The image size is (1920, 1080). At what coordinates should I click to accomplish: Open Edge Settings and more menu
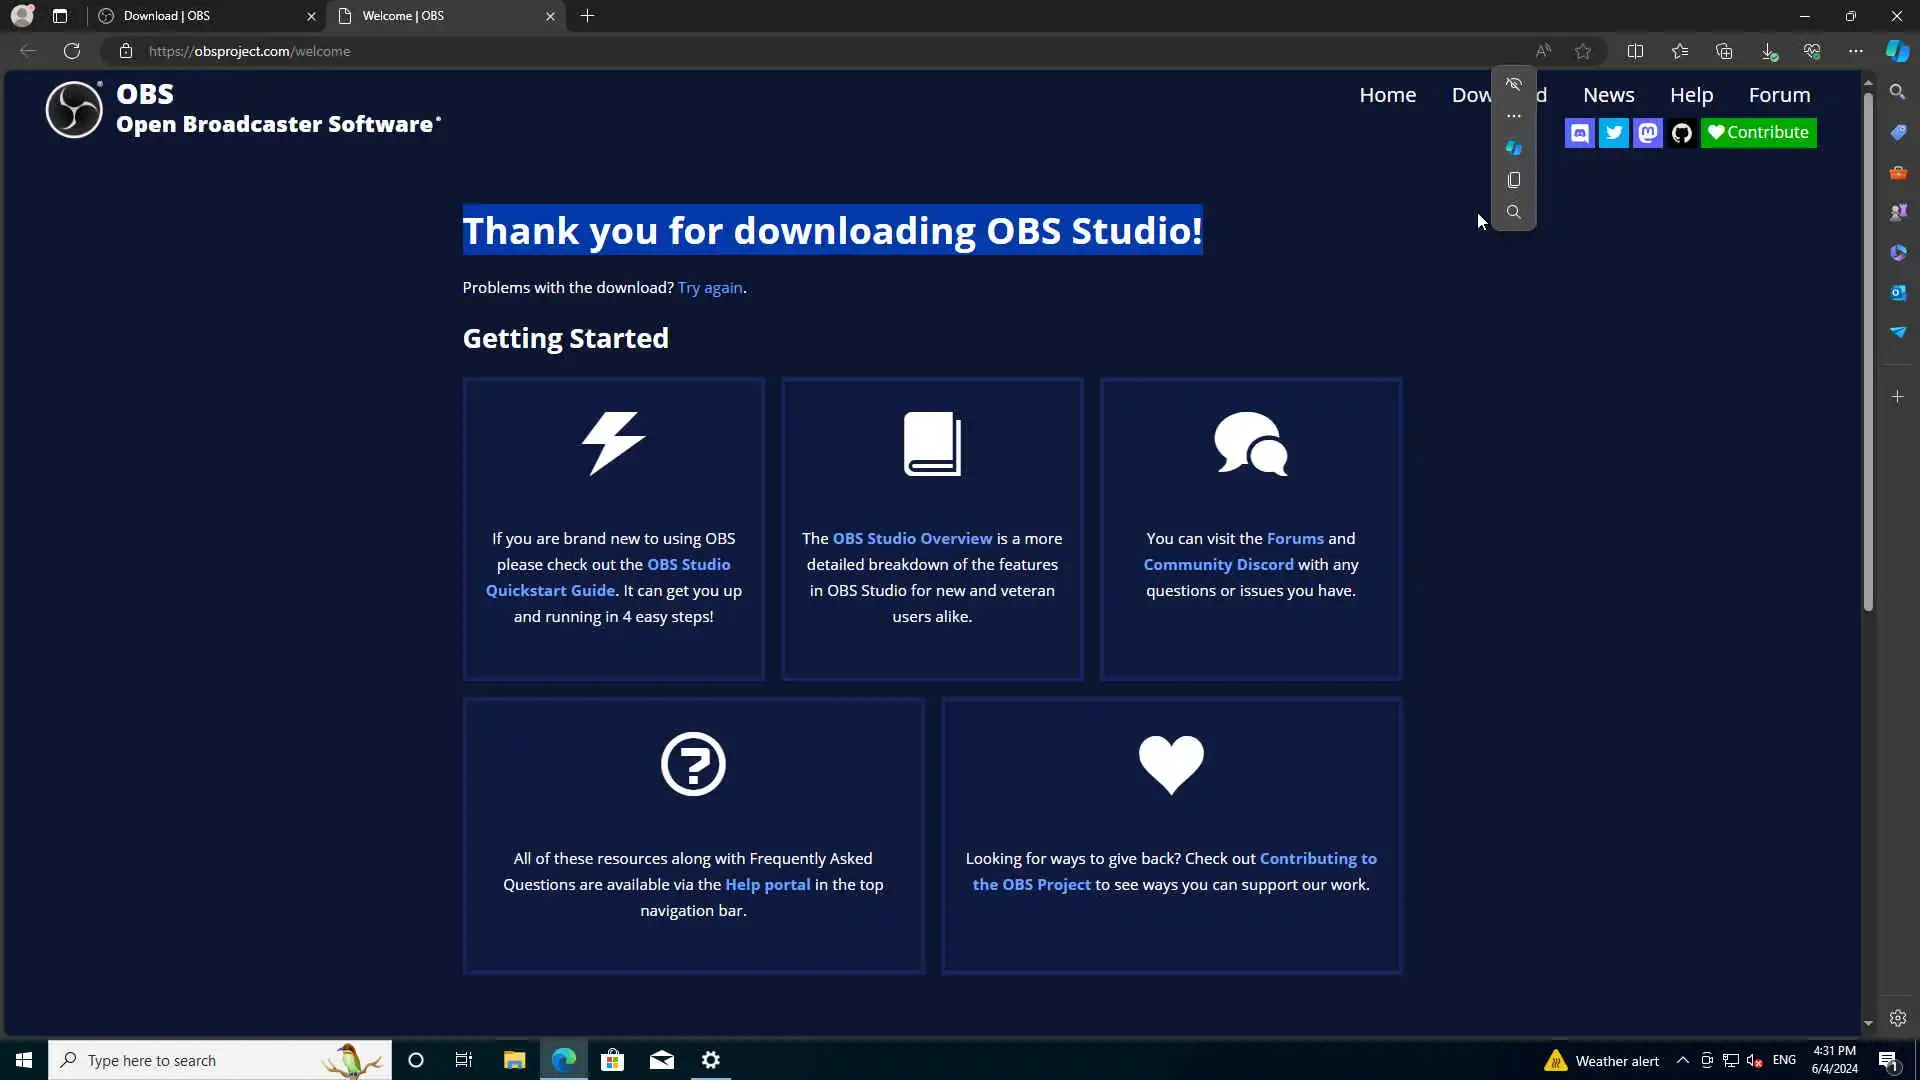pyautogui.click(x=1855, y=51)
